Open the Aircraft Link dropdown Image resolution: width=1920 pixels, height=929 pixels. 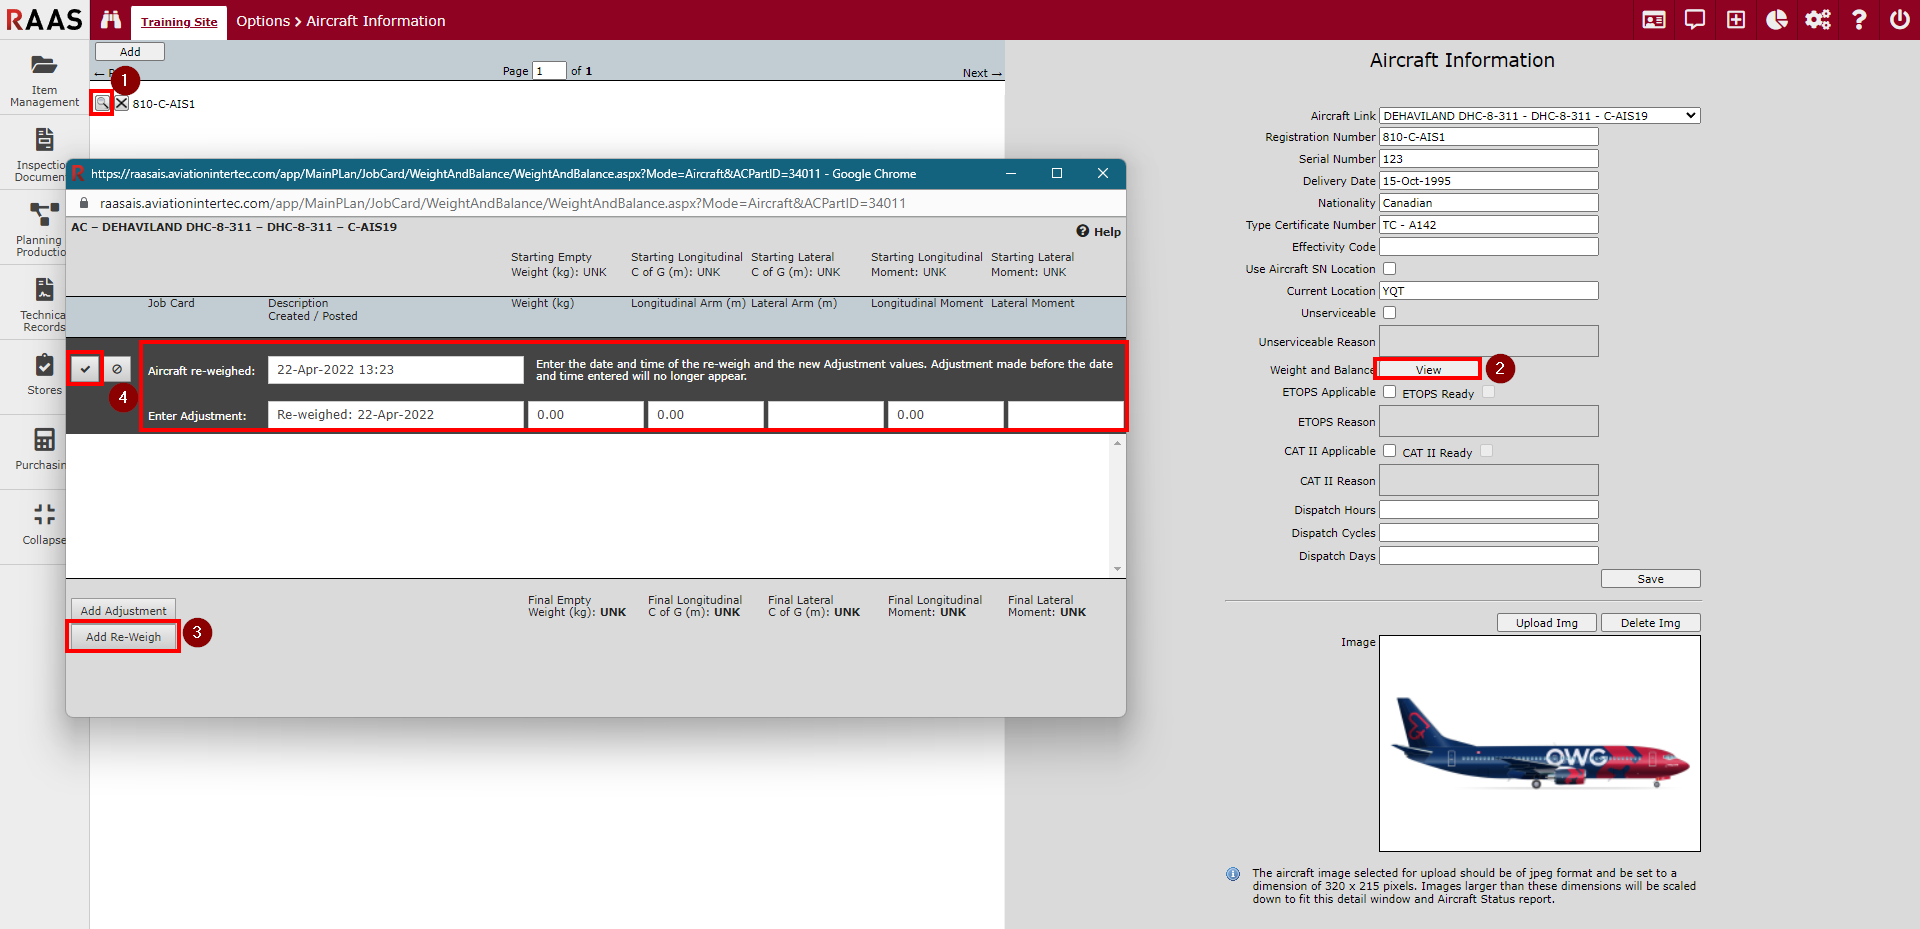(1540, 115)
